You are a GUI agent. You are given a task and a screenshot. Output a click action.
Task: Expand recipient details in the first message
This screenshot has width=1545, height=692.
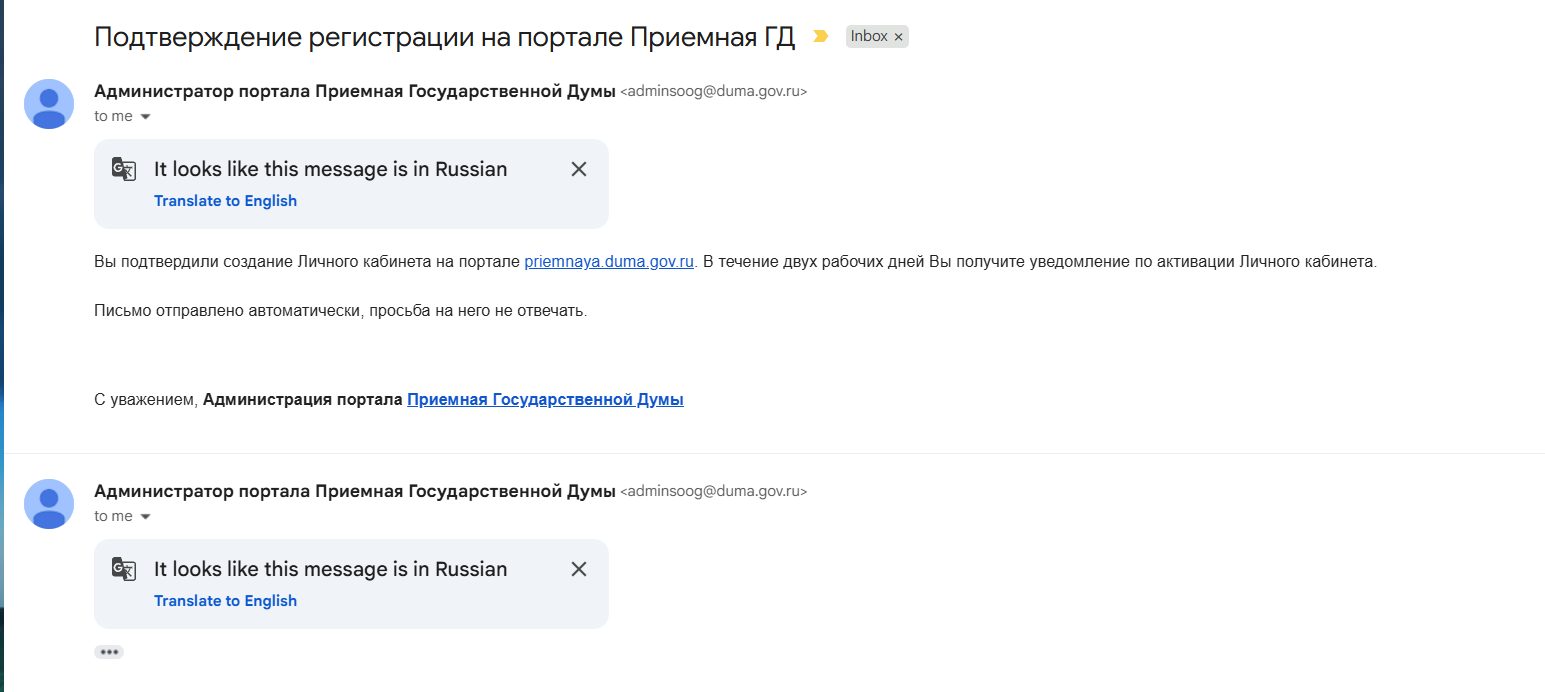tap(145, 117)
